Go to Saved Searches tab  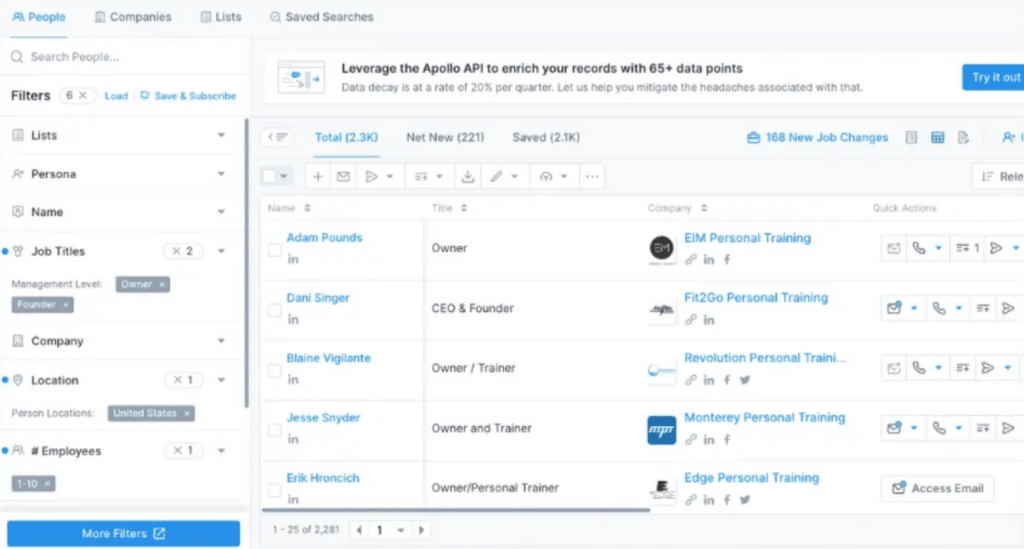click(321, 17)
